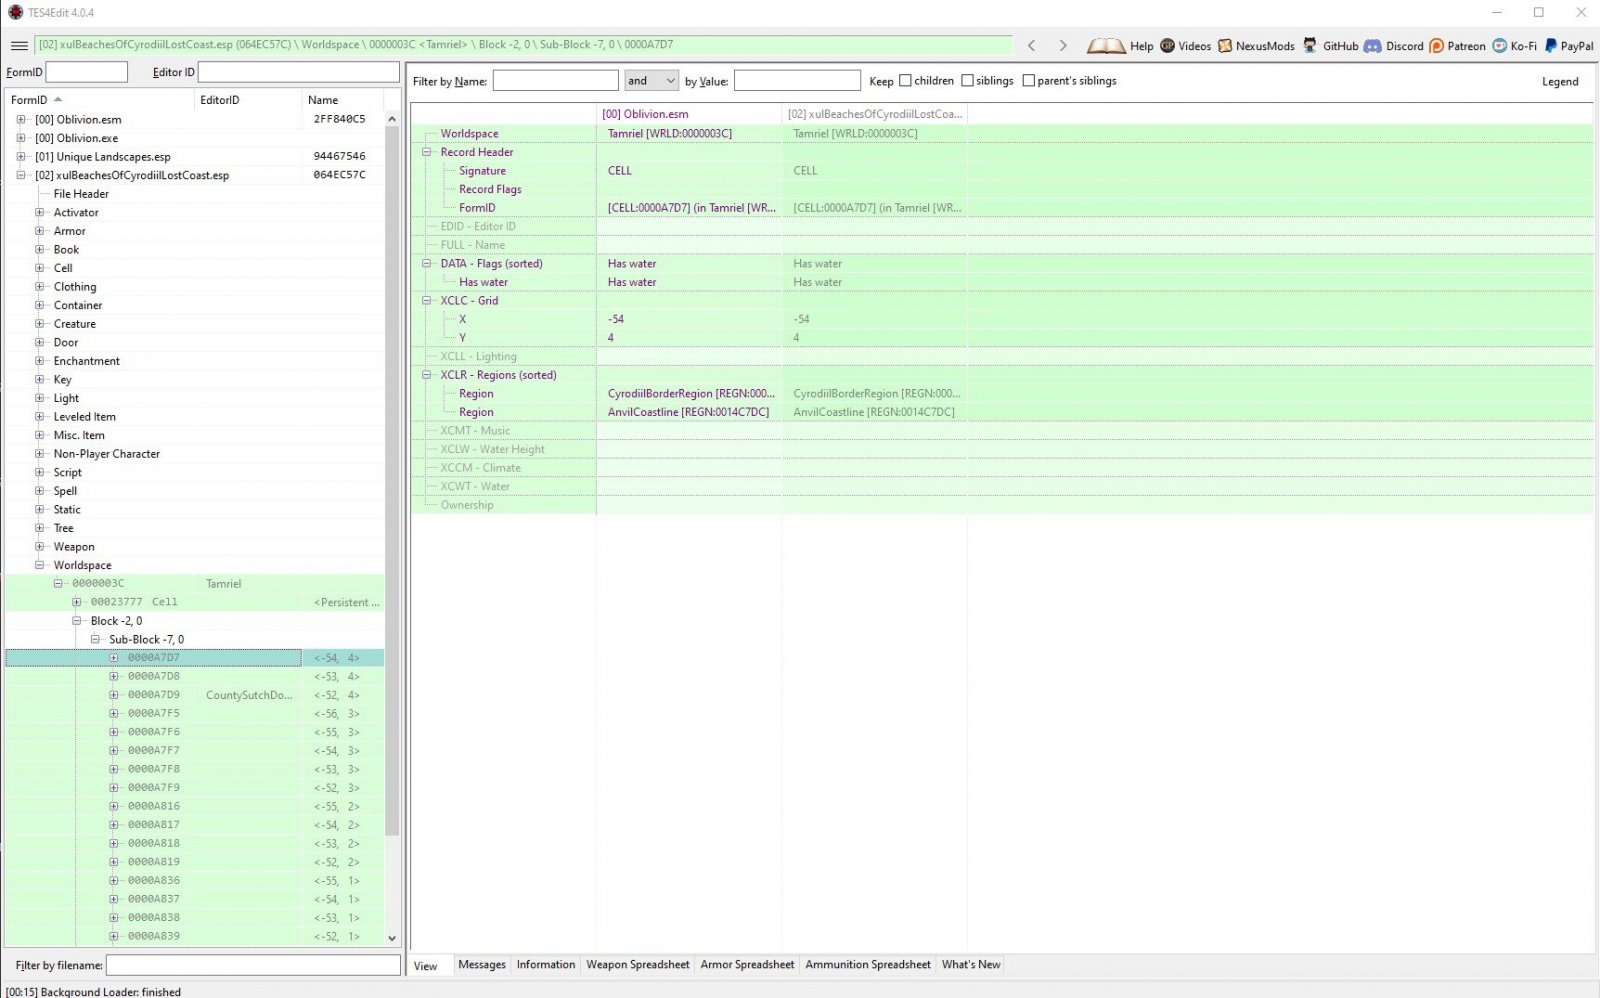Click tree scrollbar down arrow
Screen dimensions: 1600x998
392,938
